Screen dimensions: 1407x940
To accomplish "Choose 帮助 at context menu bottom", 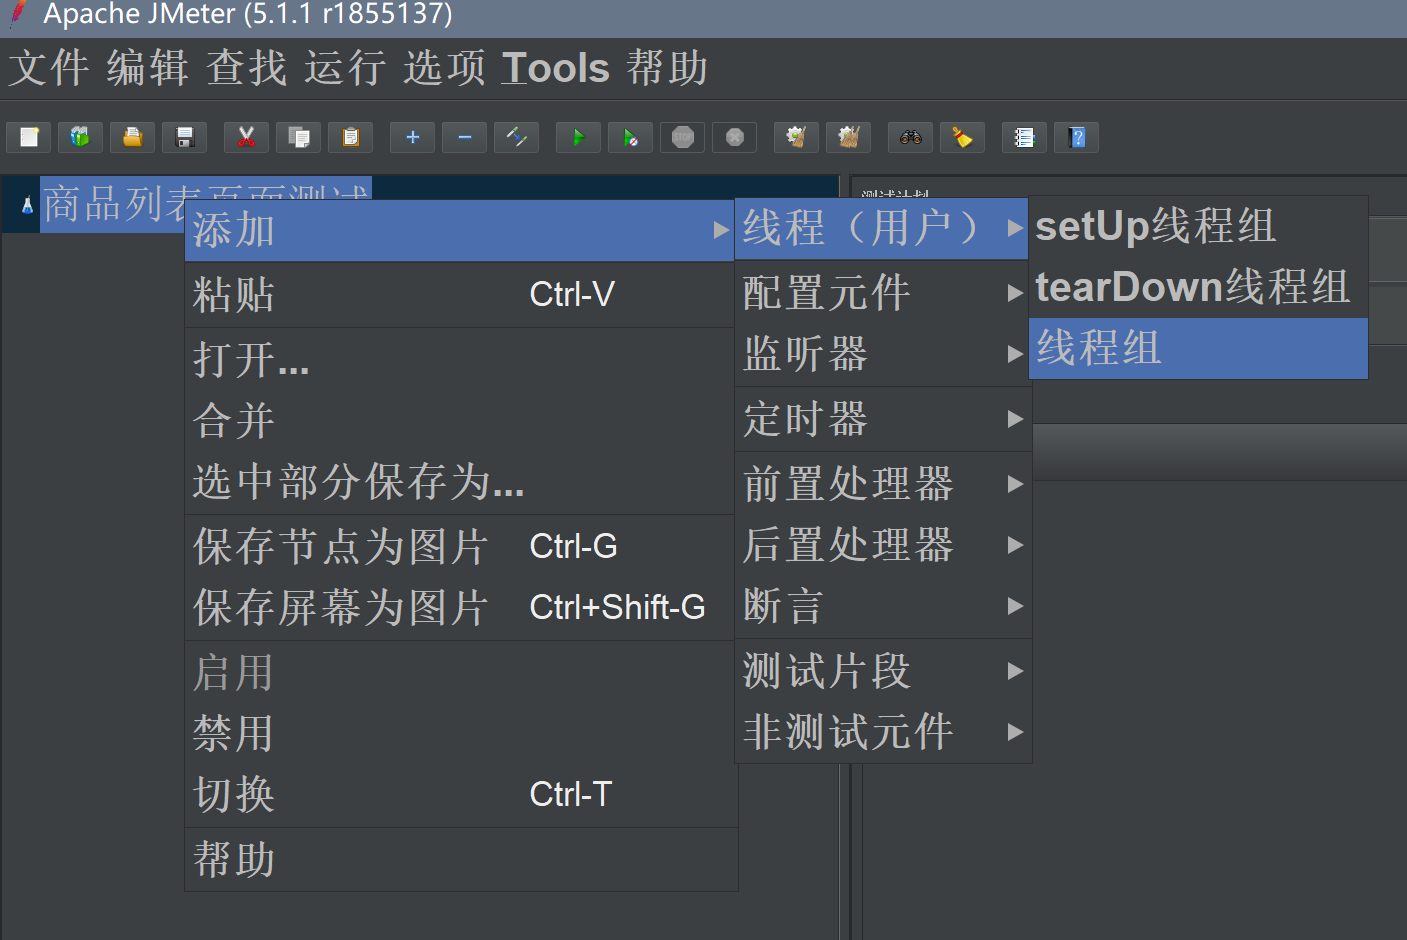I will click(x=460, y=859).
